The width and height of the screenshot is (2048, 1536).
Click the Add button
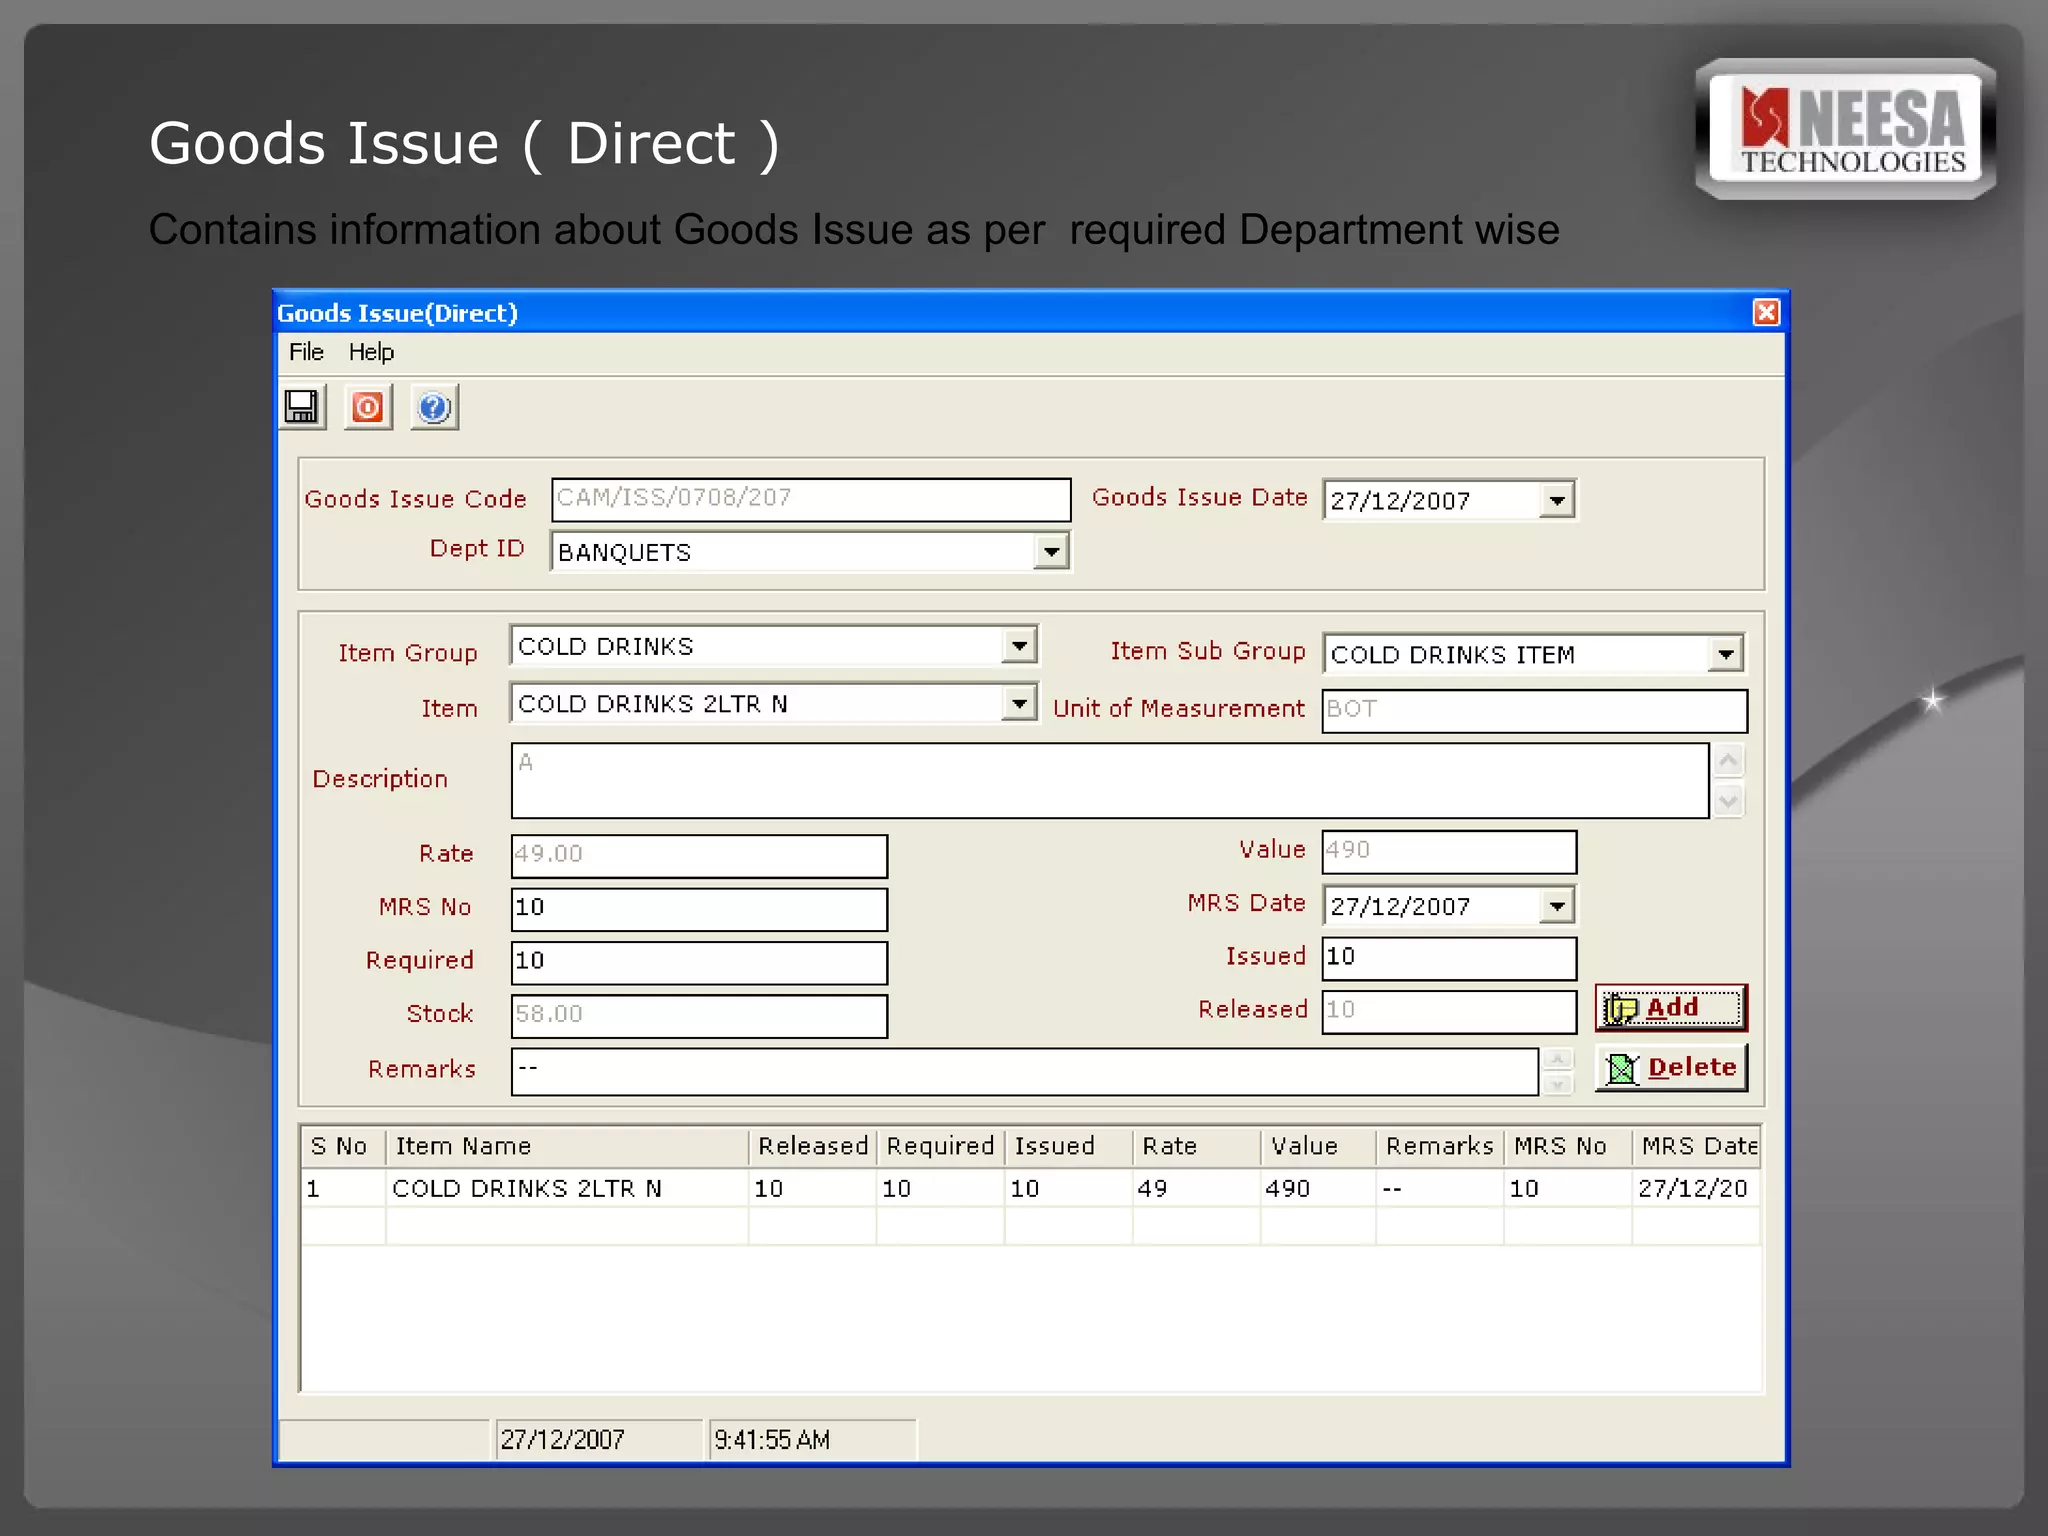click(x=1671, y=1008)
